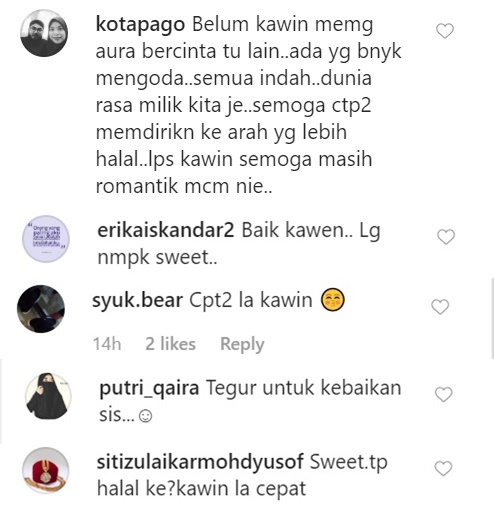Click the 14h timestamp on syuk.bear's comment
Screen dimensions: 494x521
(107, 344)
